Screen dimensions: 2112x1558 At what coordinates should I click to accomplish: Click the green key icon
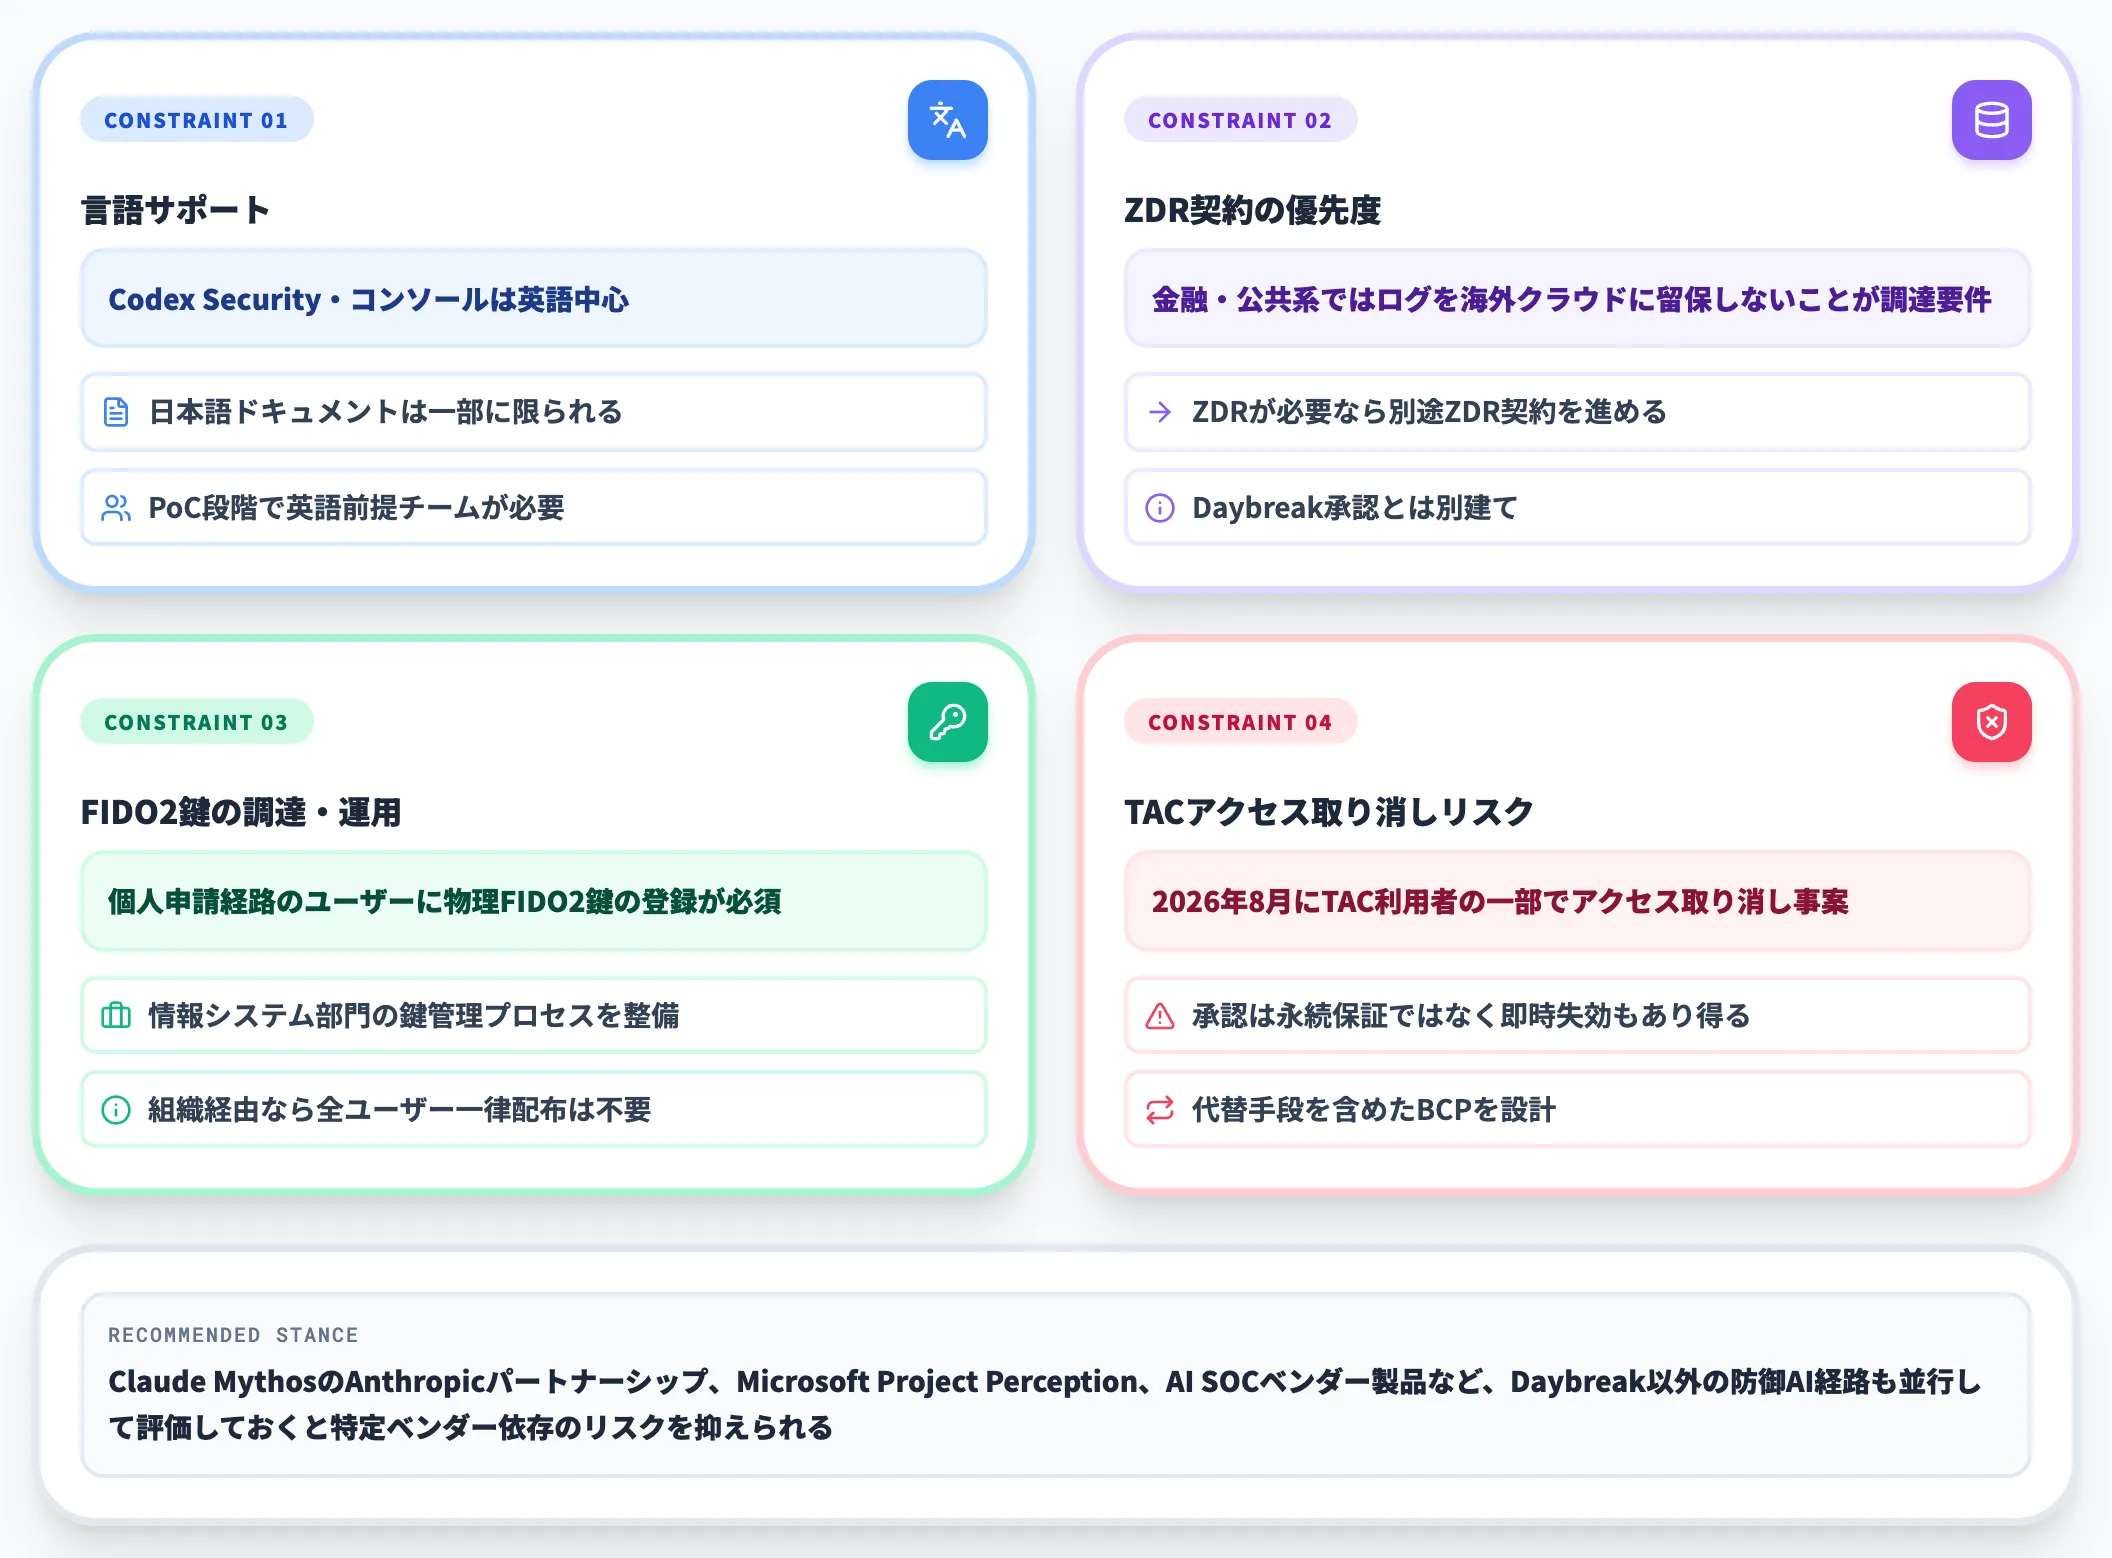(947, 722)
